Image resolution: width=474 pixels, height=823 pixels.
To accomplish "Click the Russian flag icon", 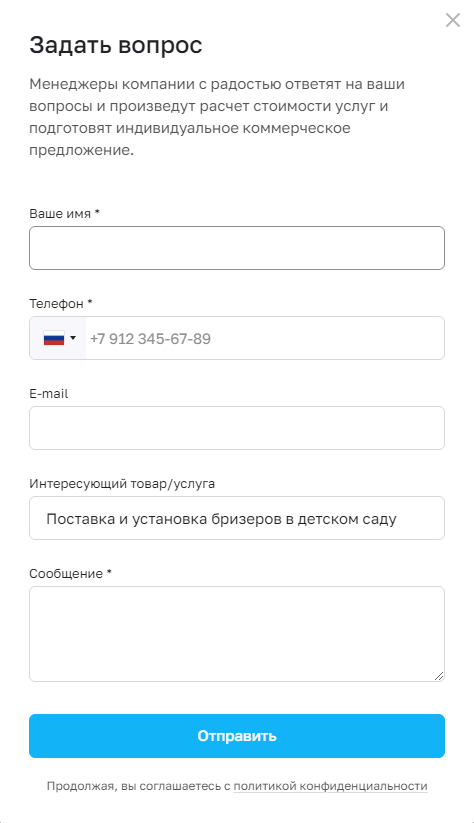I will 54,338.
